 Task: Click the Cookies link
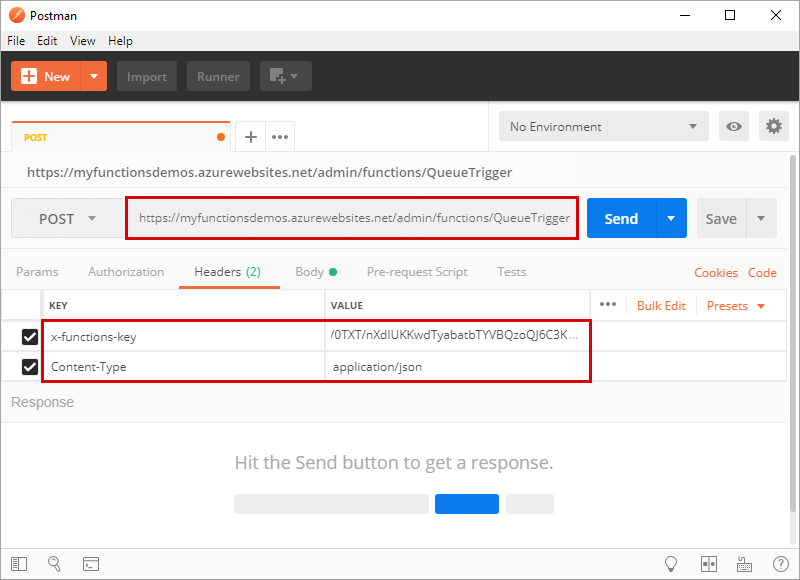tap(716, 273)
